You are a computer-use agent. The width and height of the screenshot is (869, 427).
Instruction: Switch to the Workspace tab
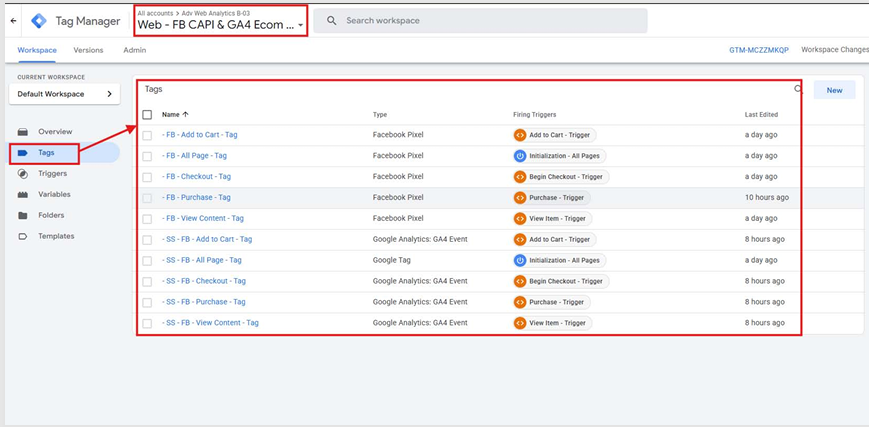coord(37,50)
